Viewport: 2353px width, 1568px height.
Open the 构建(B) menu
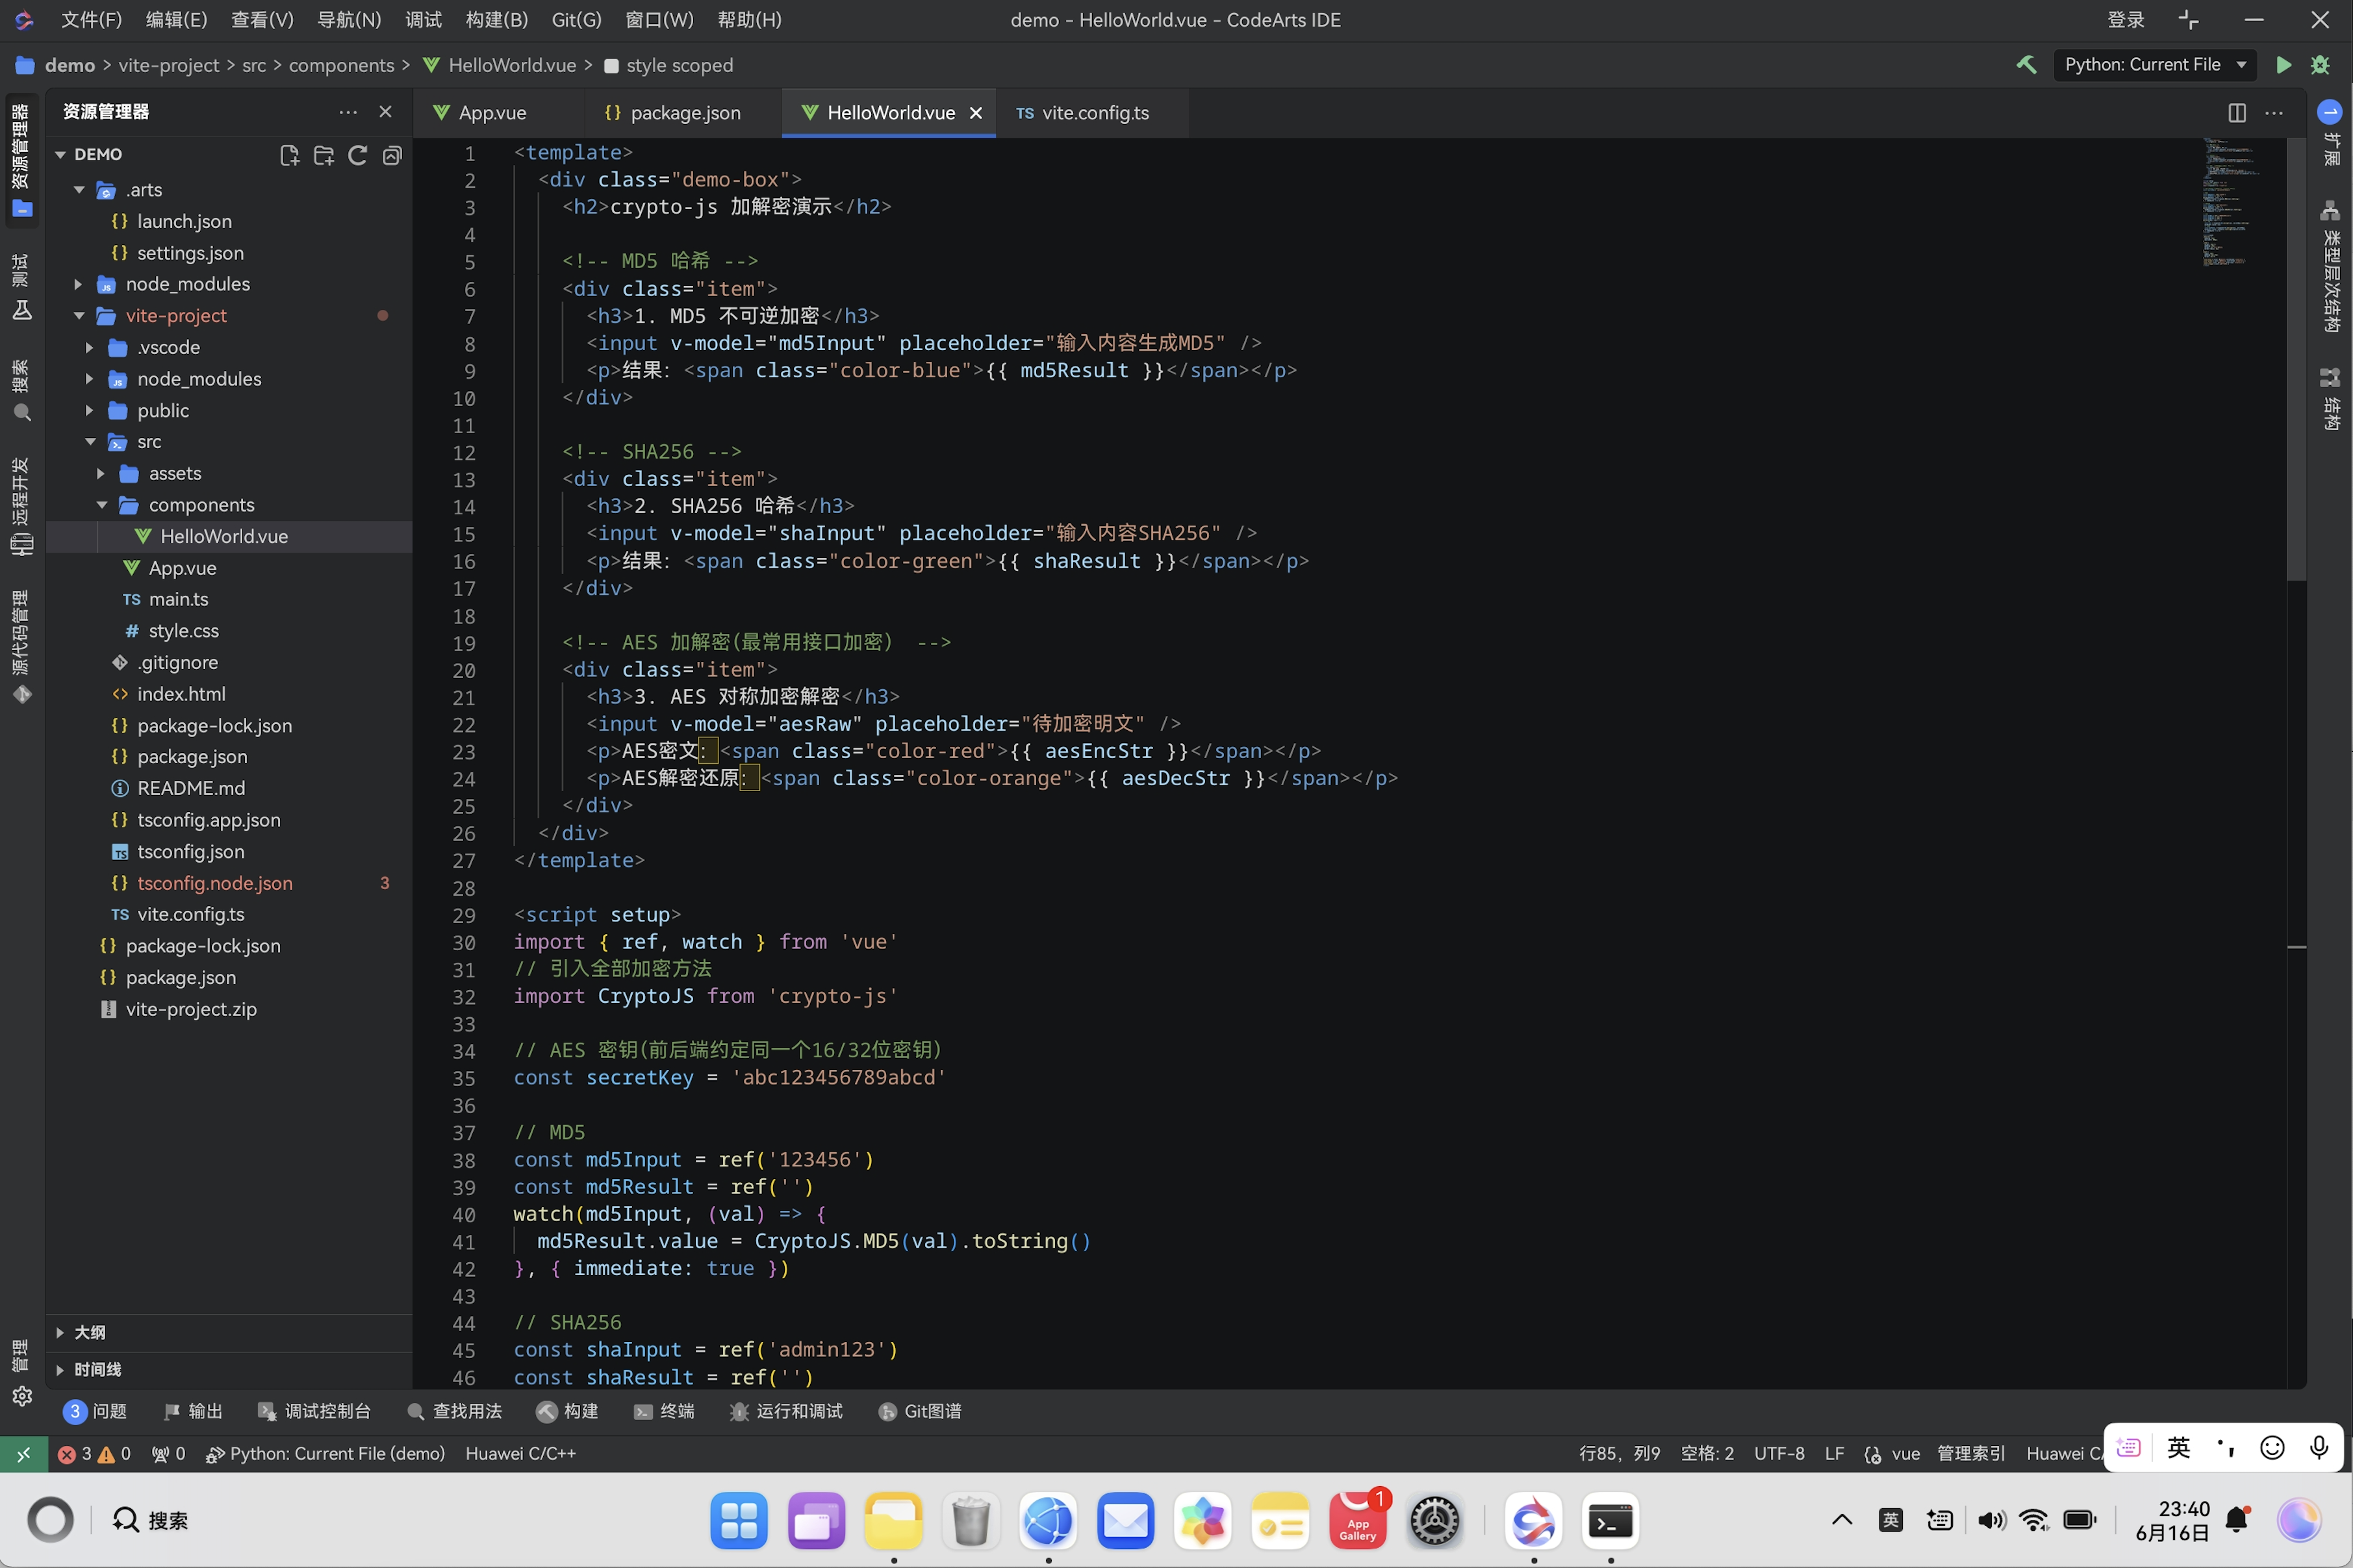click(496, 20)
